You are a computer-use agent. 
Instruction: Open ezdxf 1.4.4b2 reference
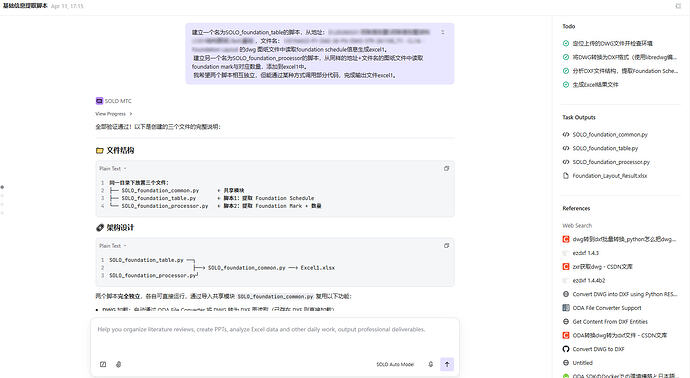point(588,280)
